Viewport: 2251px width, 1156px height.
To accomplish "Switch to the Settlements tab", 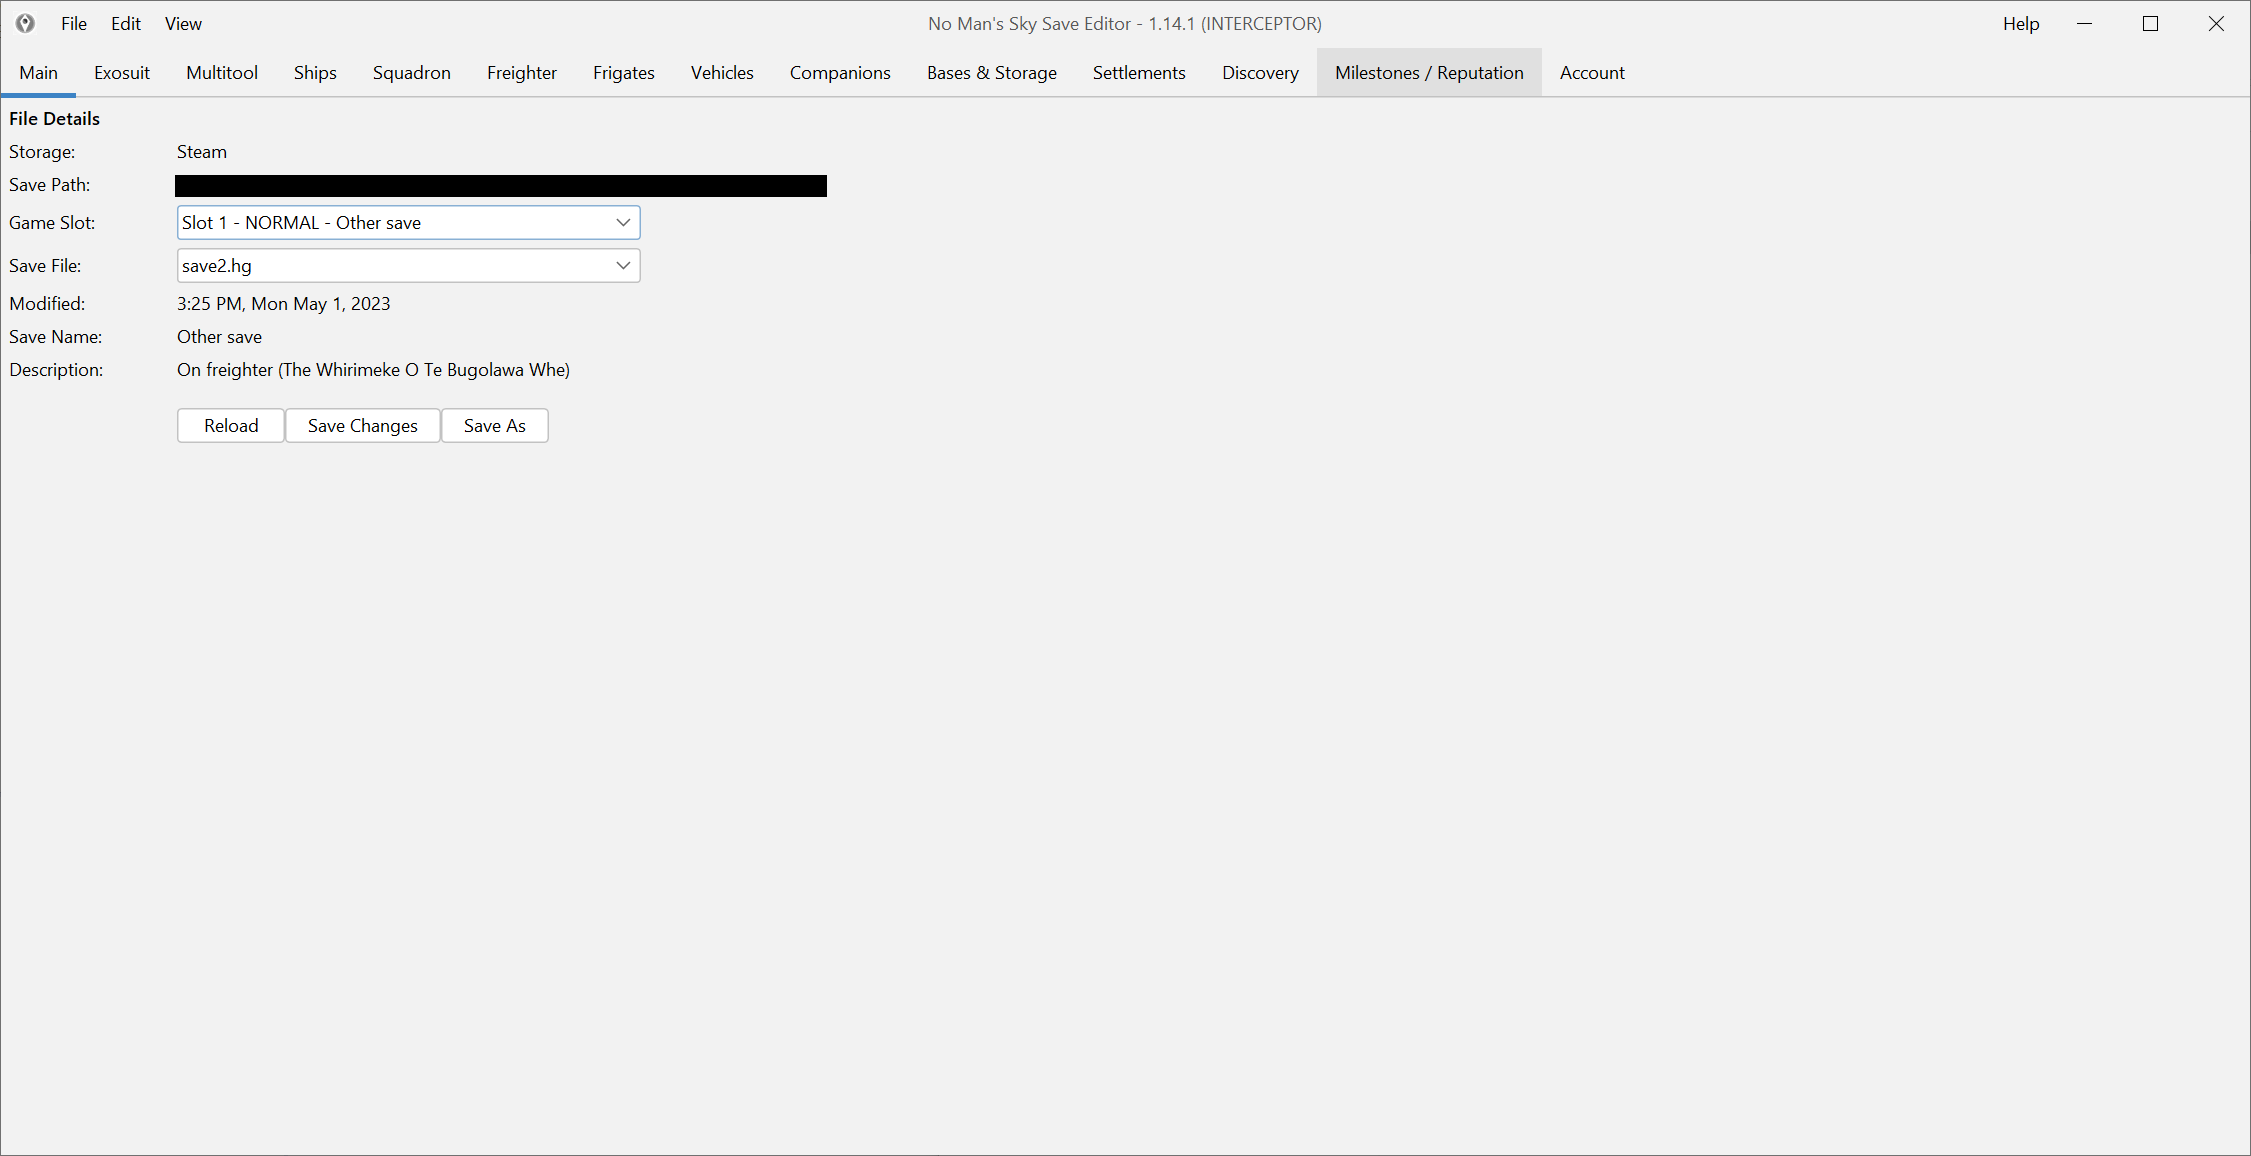I will [x=1138, y=72].
